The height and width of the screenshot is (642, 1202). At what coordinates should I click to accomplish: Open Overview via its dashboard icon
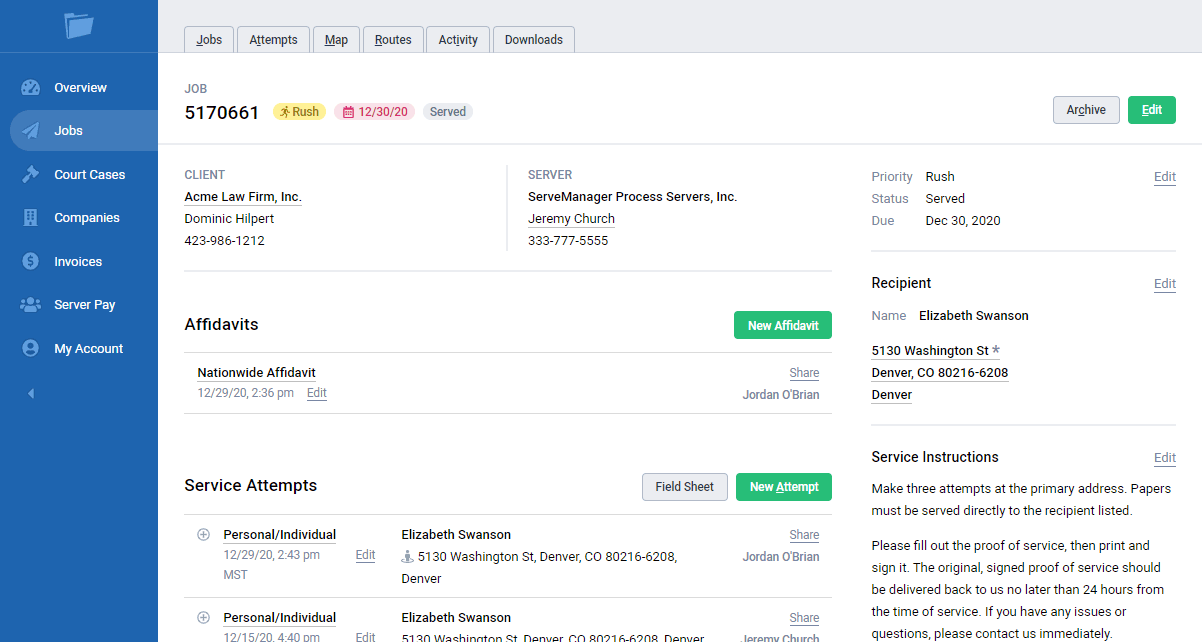point(31,87)
